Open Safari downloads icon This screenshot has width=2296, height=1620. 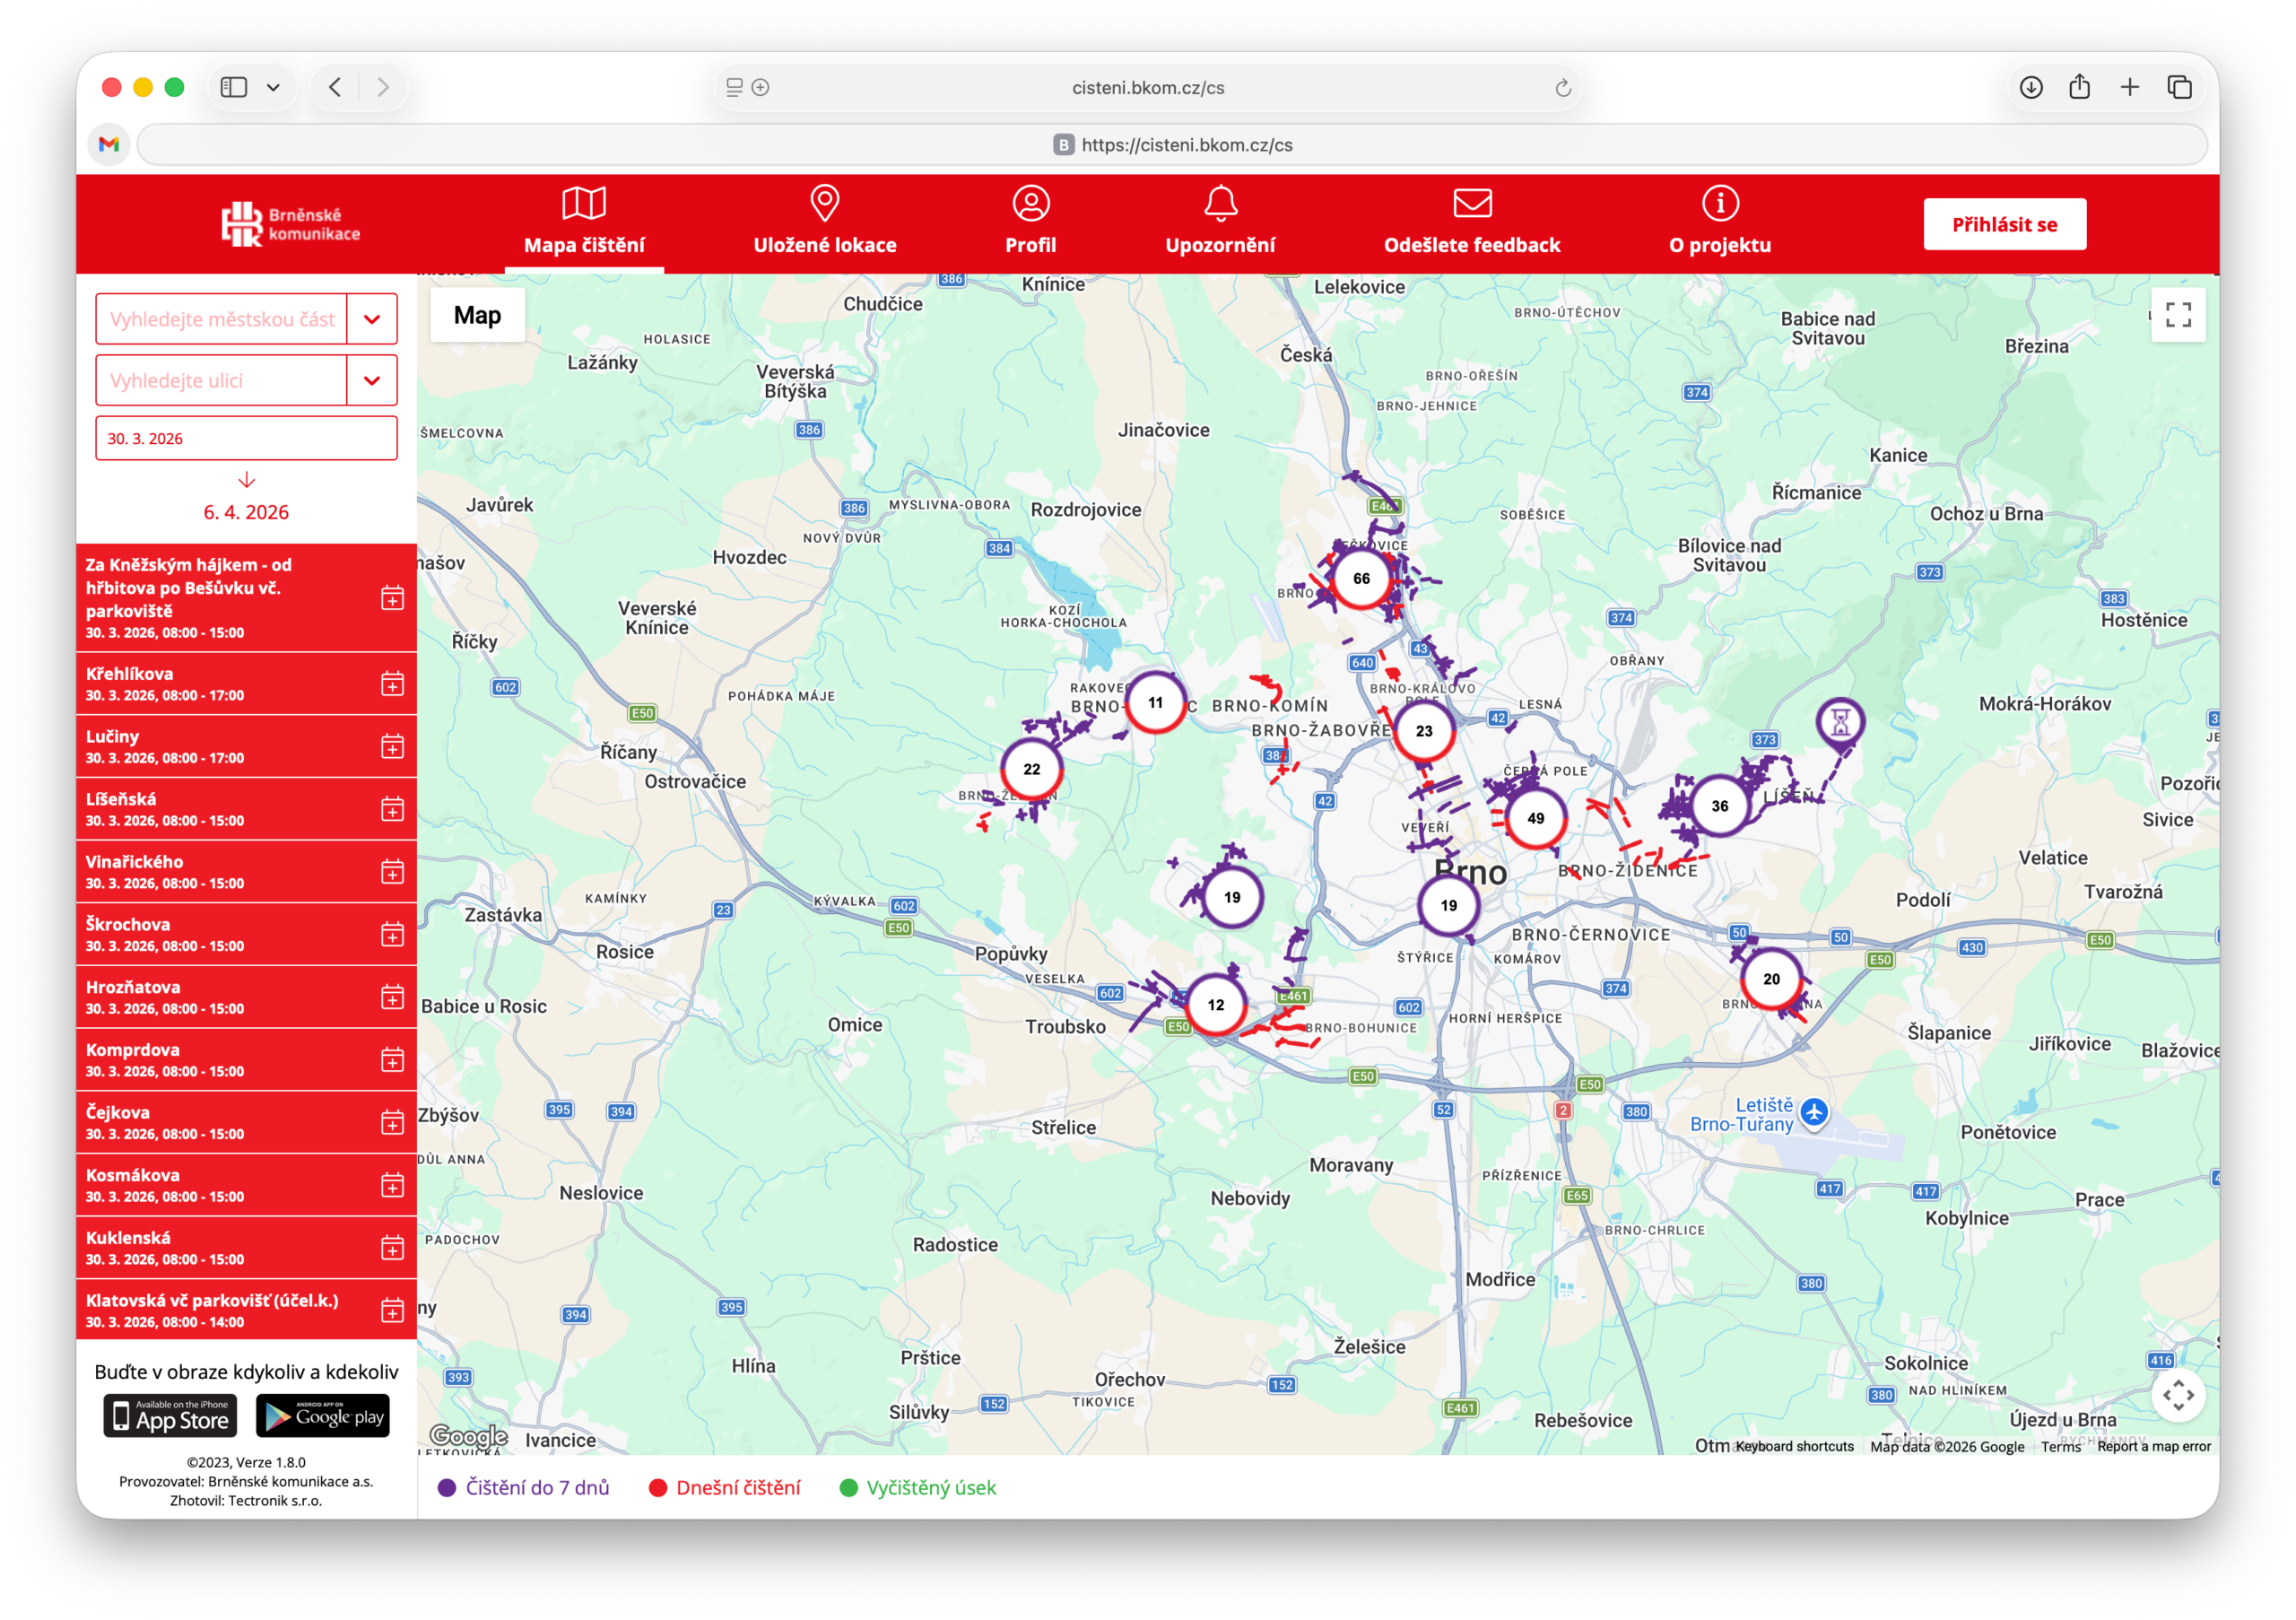(x=2030, y=87)
